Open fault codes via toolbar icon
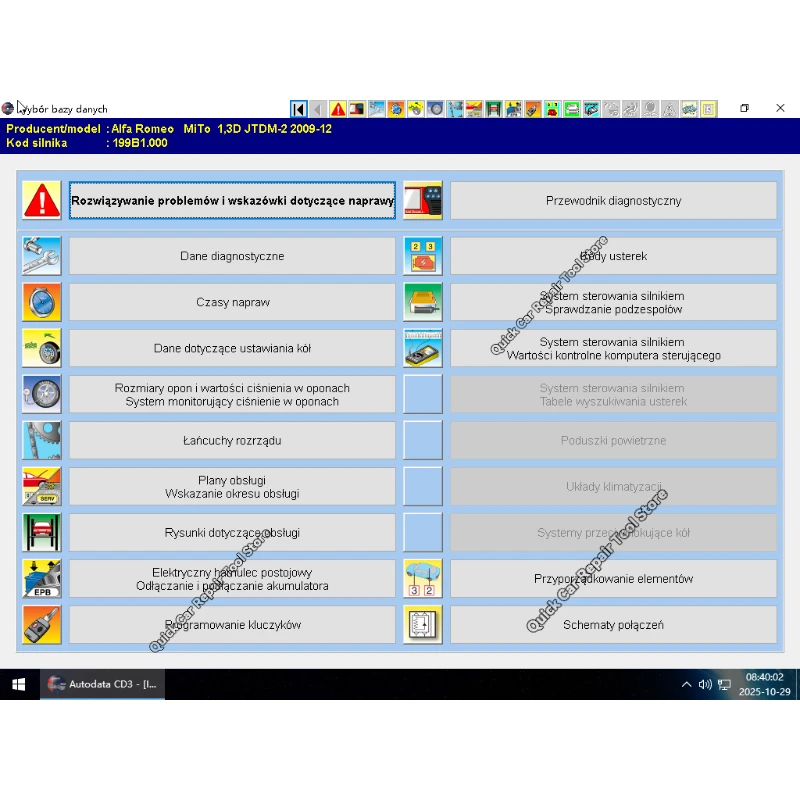Viewport: 800px width, 800px height. [x=552, y=109]
